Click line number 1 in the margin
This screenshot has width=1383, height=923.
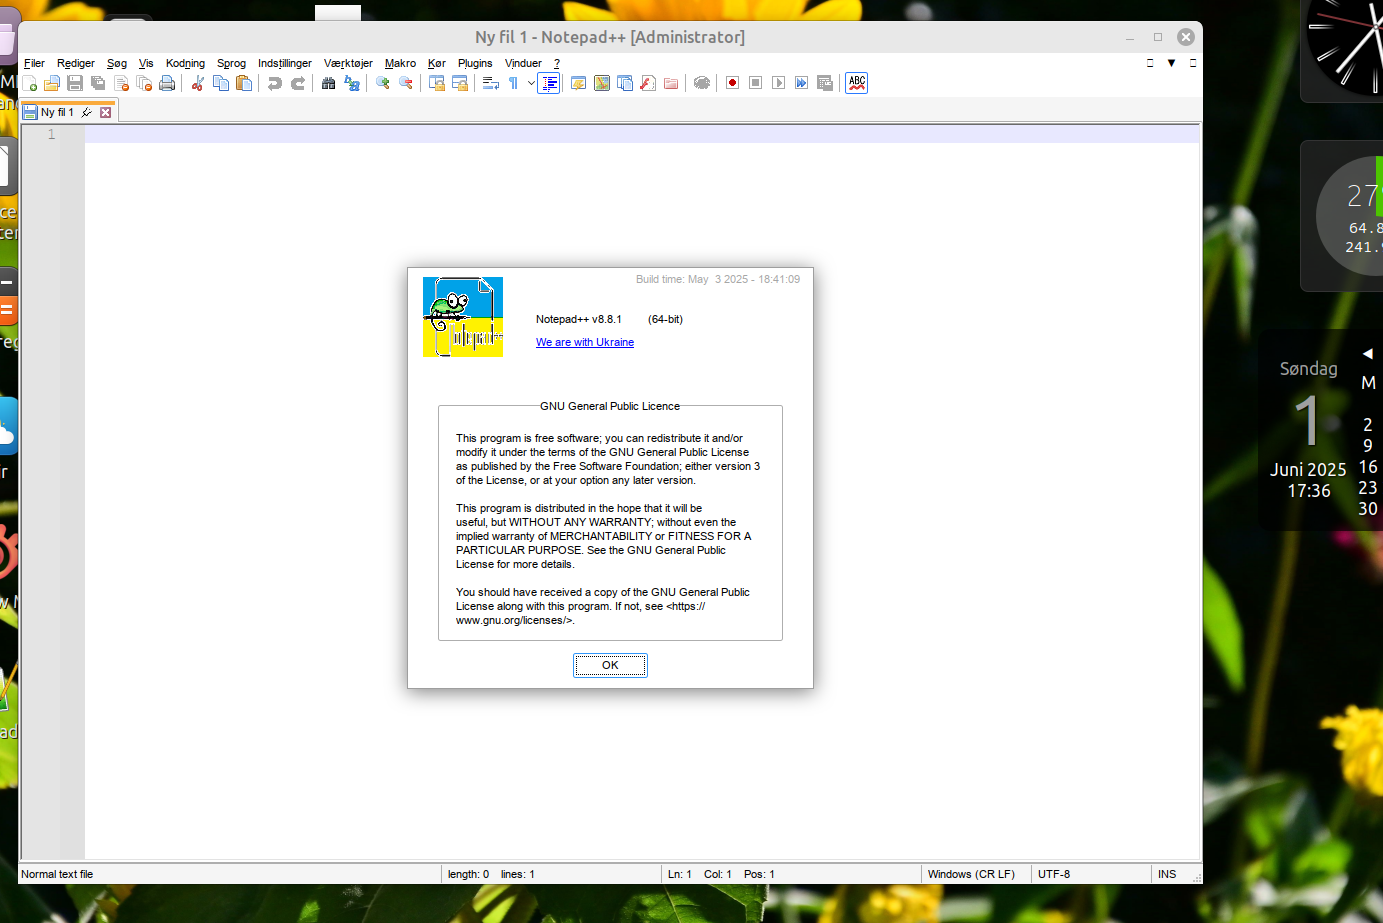52,134
